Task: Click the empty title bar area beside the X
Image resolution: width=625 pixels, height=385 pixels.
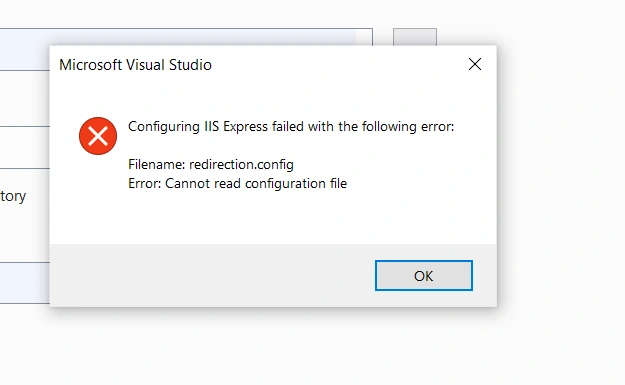Action: tap(339, 65)
